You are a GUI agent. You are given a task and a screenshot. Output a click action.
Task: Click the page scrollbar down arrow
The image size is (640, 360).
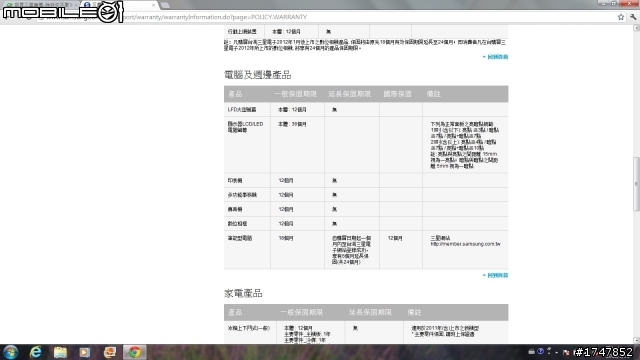click(x=636, y=340)
